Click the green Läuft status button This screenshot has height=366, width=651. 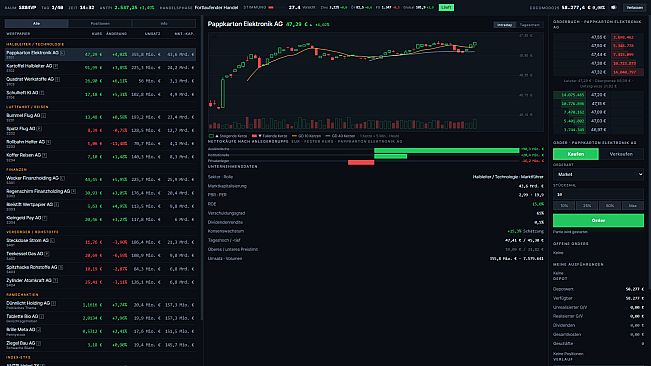[x=446, y=7]
